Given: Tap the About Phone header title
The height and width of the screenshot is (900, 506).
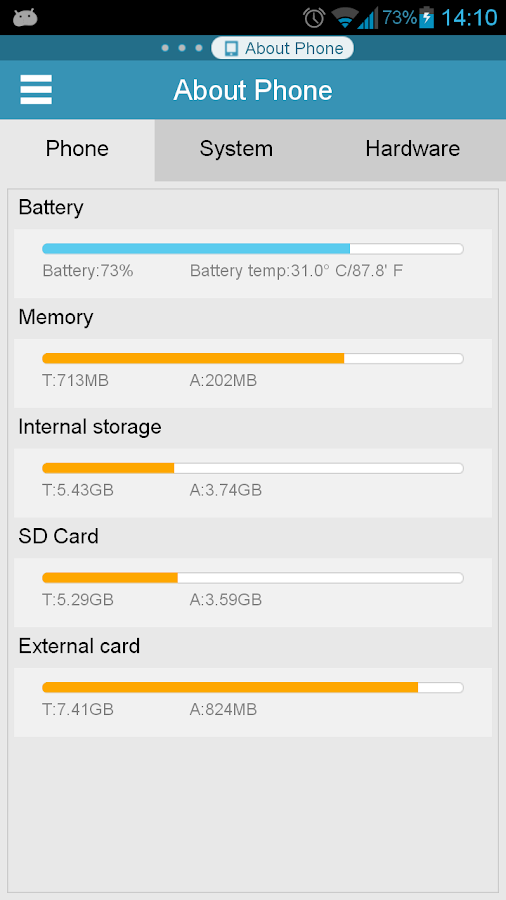Looking at the screenshot, I should (x=253, y=90).
